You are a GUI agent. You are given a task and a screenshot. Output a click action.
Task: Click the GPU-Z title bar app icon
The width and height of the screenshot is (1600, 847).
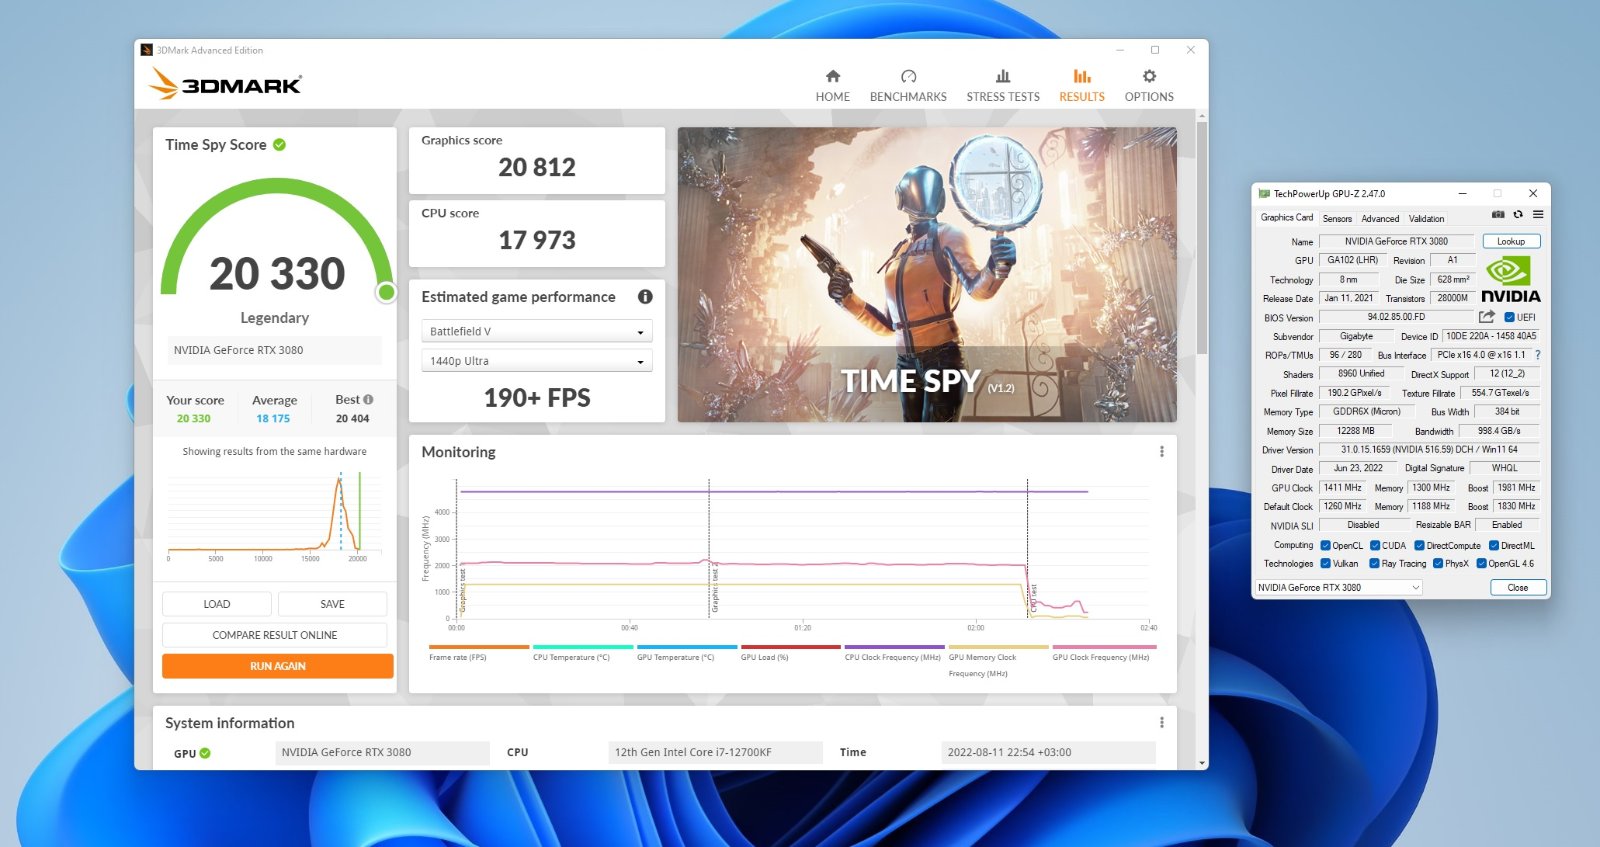pos(1264,194)
